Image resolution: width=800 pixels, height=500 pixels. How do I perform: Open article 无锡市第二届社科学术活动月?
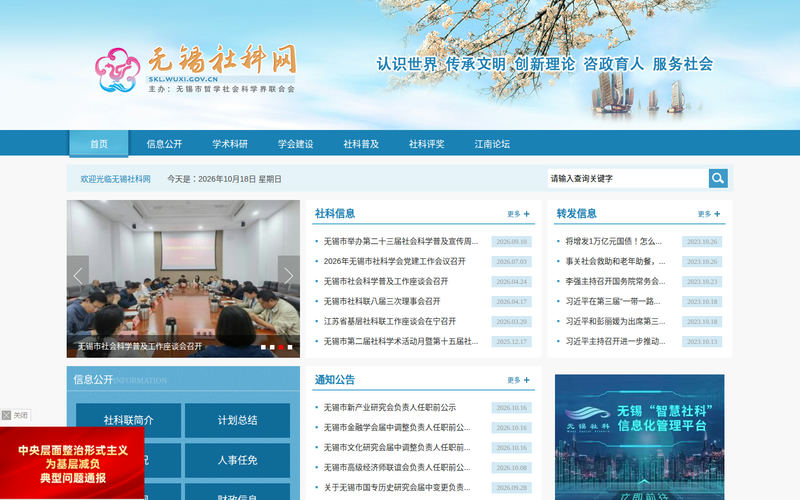[x=401, y=341]
